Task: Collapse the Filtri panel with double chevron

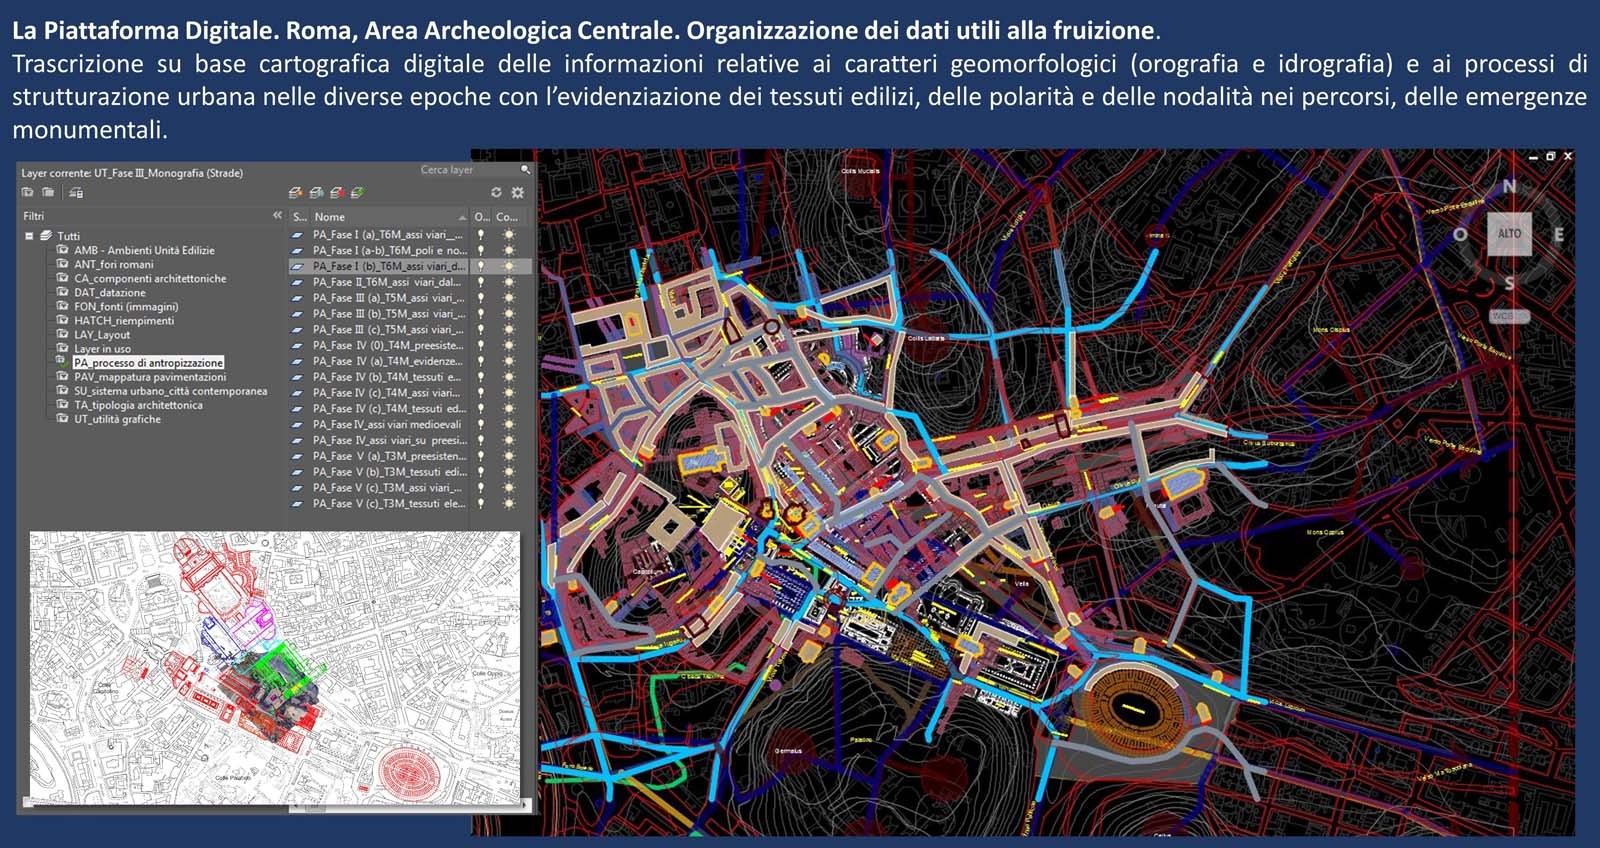Action: coord(277,216)
